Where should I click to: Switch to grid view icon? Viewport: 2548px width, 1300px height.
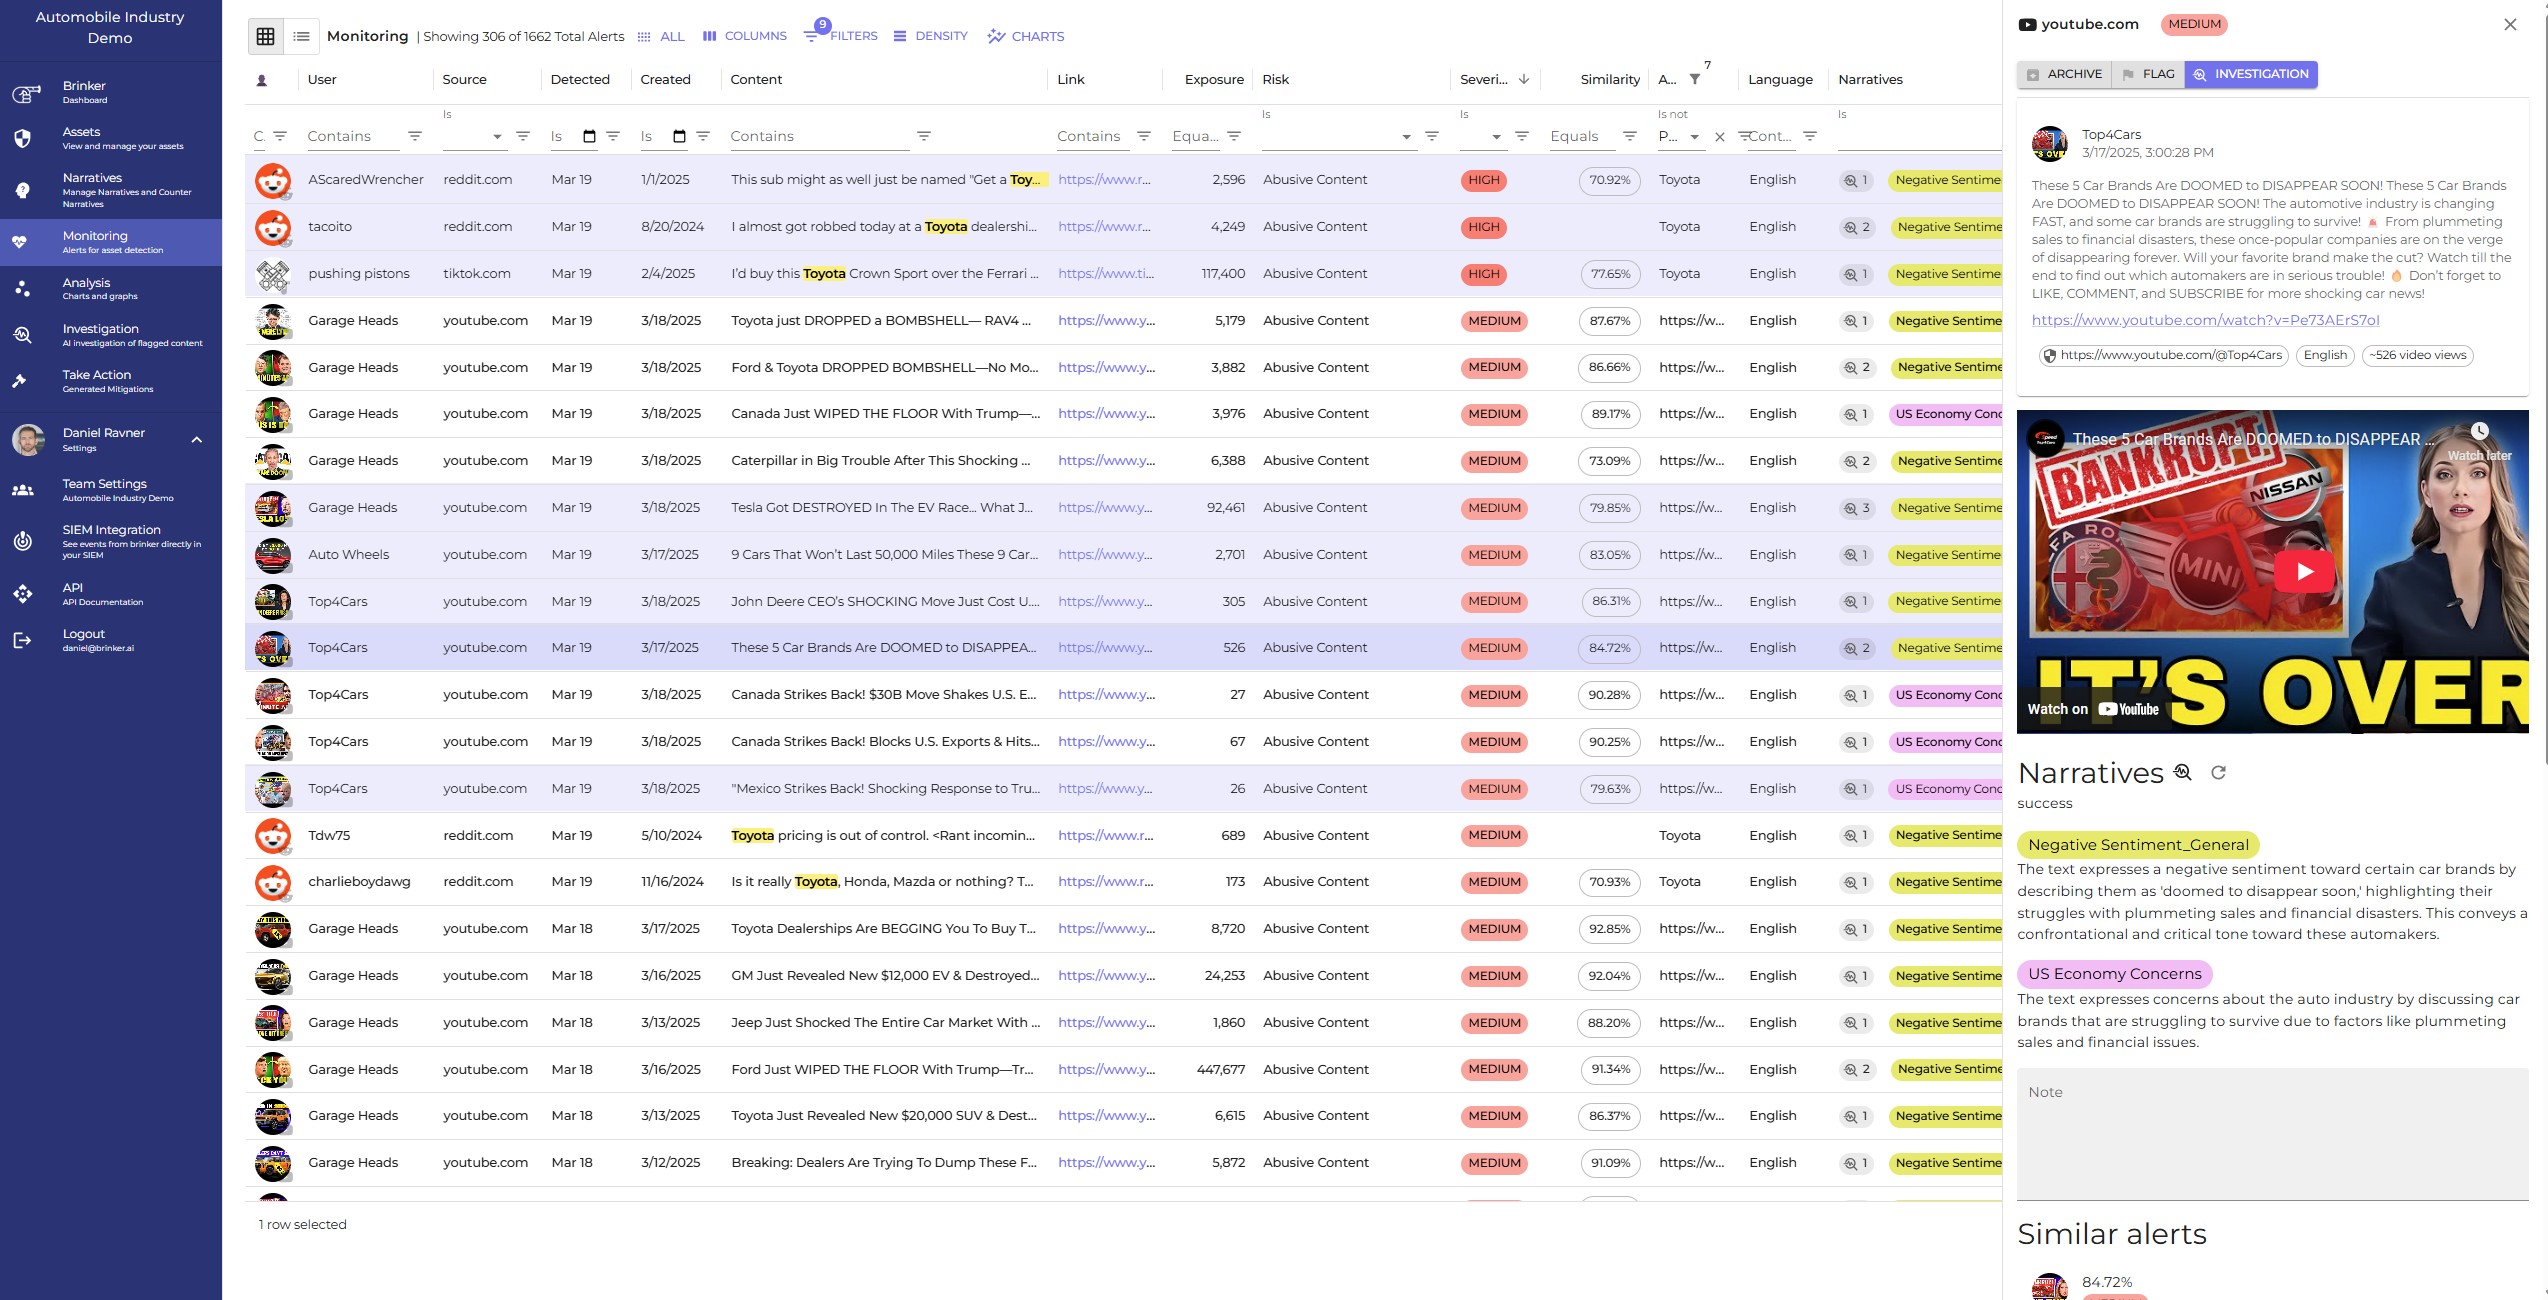pos(265,36)
